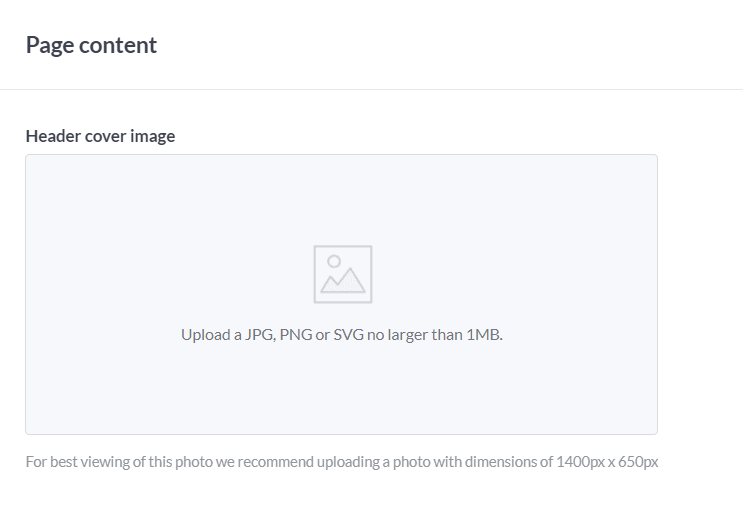This screenshot has height=505, width=743.
Task: Click the "1MB" size limit text
Action: tap(484, 335)
